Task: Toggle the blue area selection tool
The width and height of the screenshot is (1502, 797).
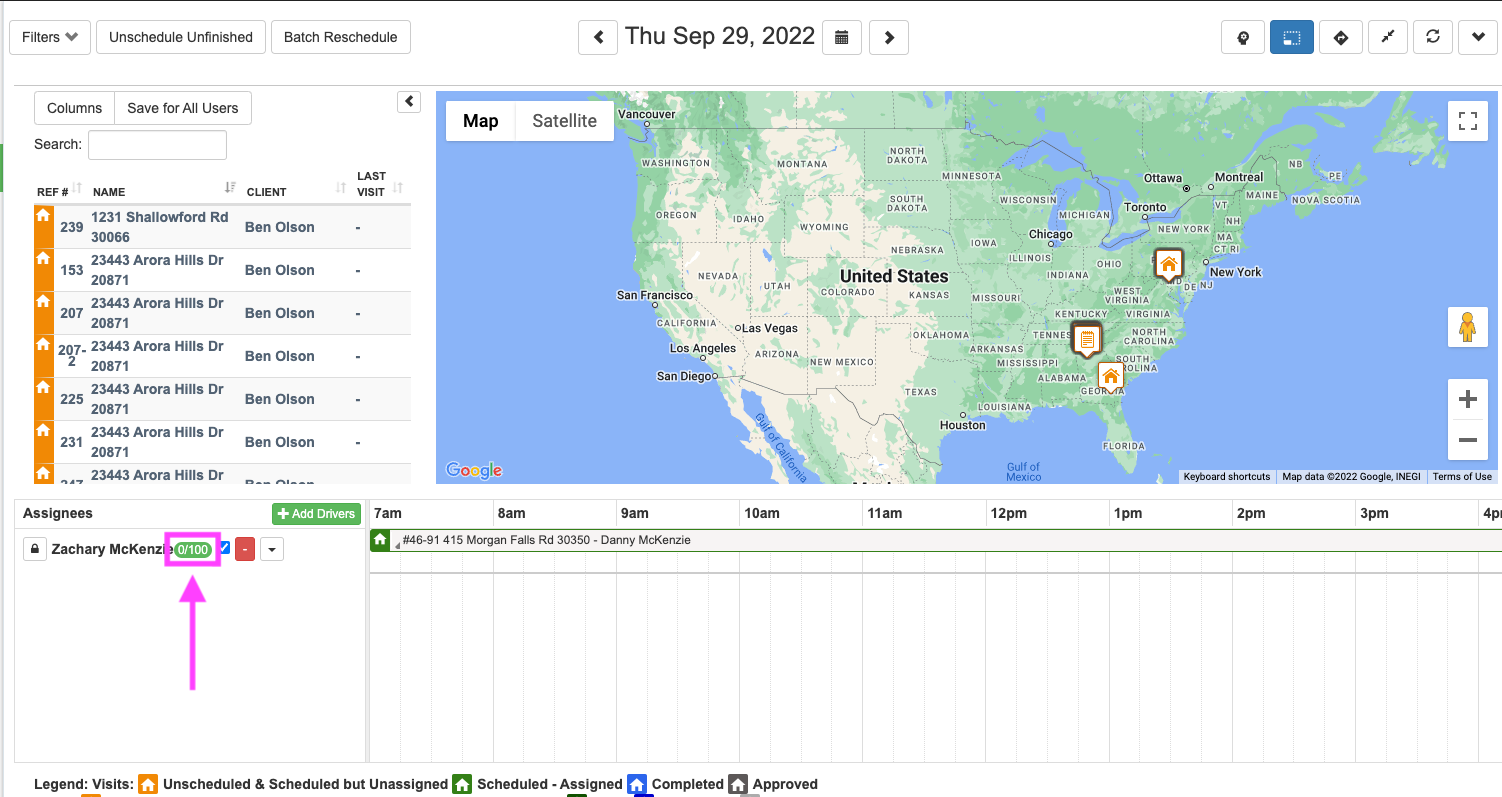Action: (x=1292, y=37)
